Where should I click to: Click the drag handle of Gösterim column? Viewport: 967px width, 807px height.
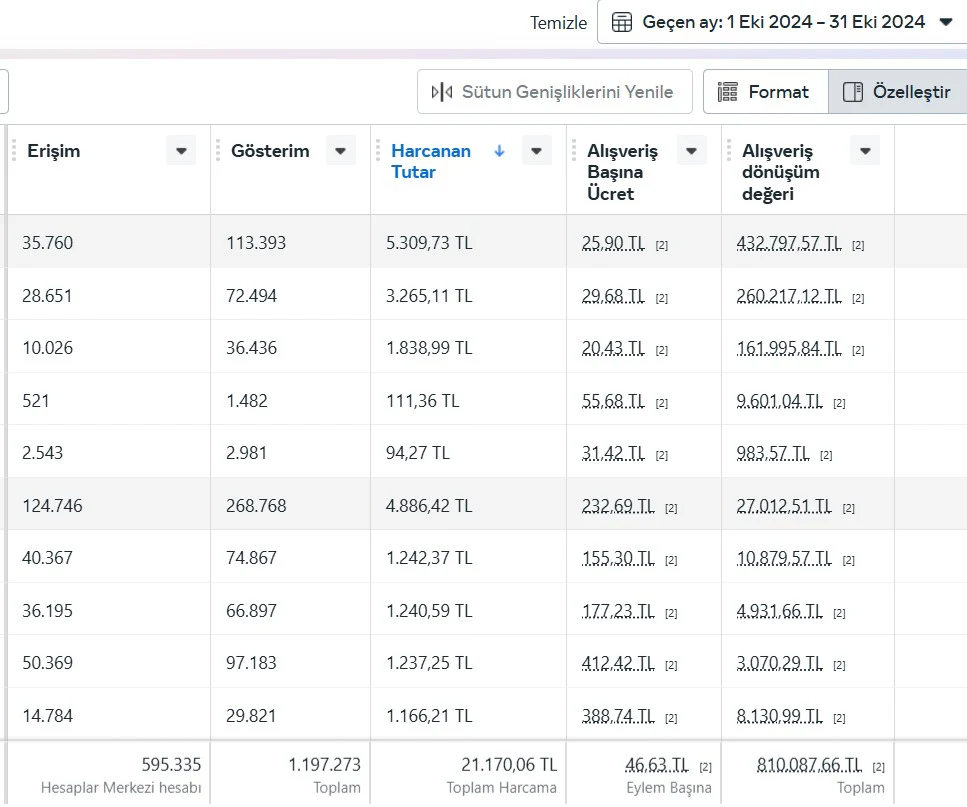click(218, 151)
